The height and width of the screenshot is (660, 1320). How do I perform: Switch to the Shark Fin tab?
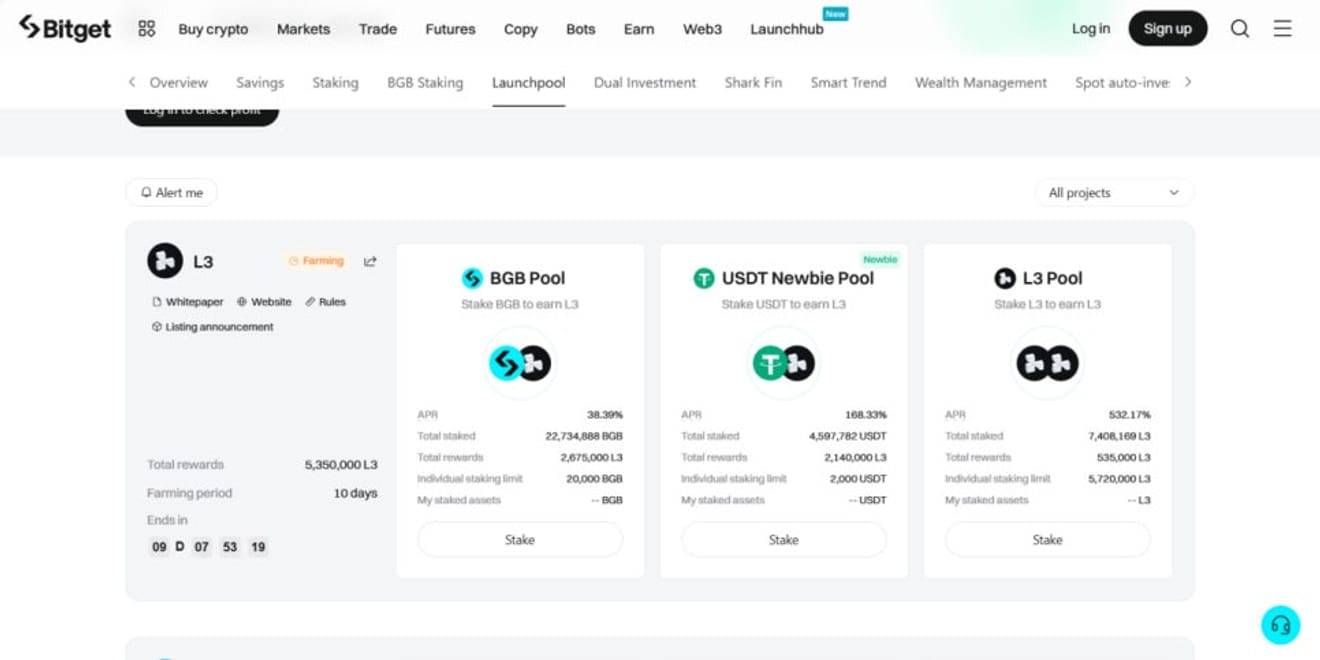pos(753,83)
